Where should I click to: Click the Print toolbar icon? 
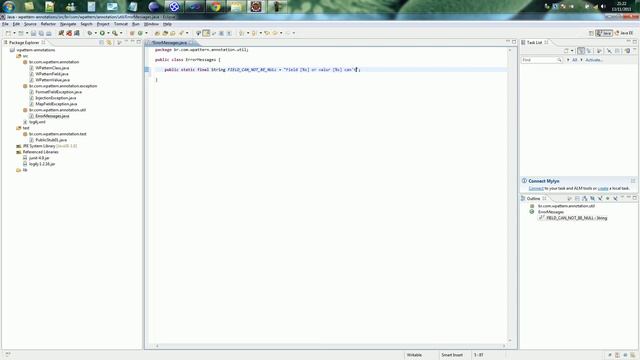tap(49, 33)
